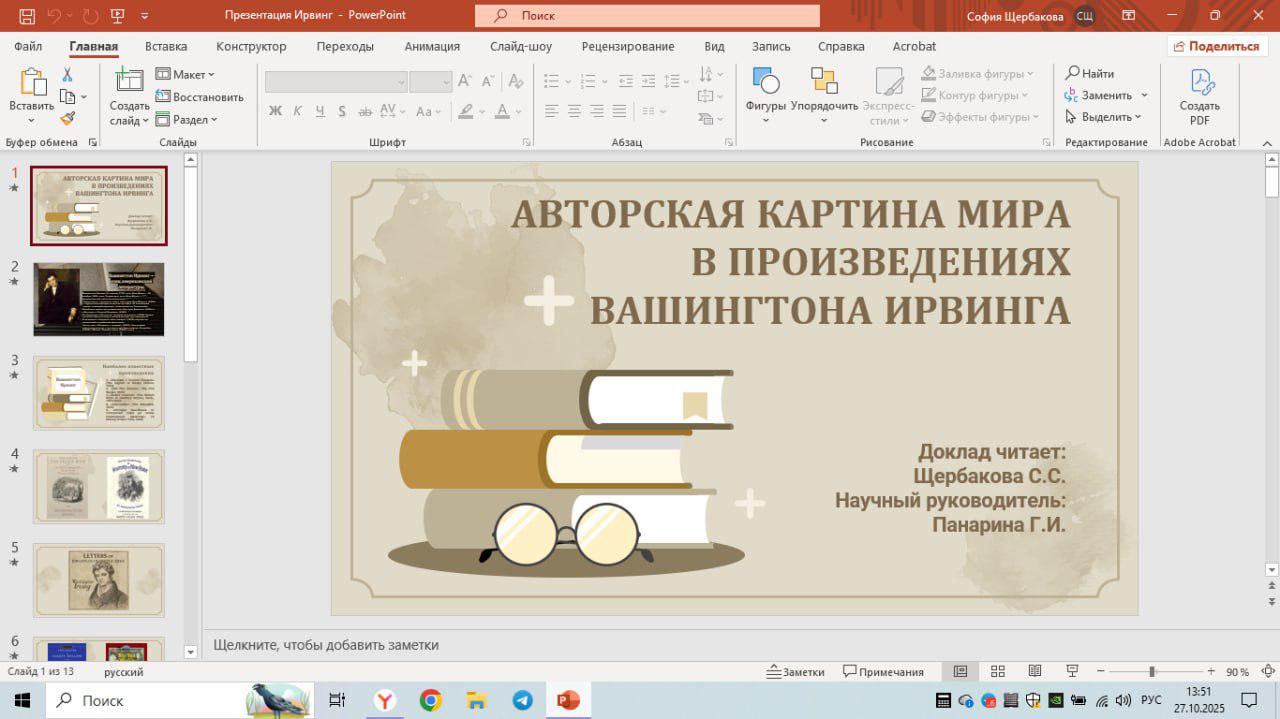Viewport: 1280px width, 719px height.
Task: Open the Shapes gallery icon
Action: pos(766,84)
